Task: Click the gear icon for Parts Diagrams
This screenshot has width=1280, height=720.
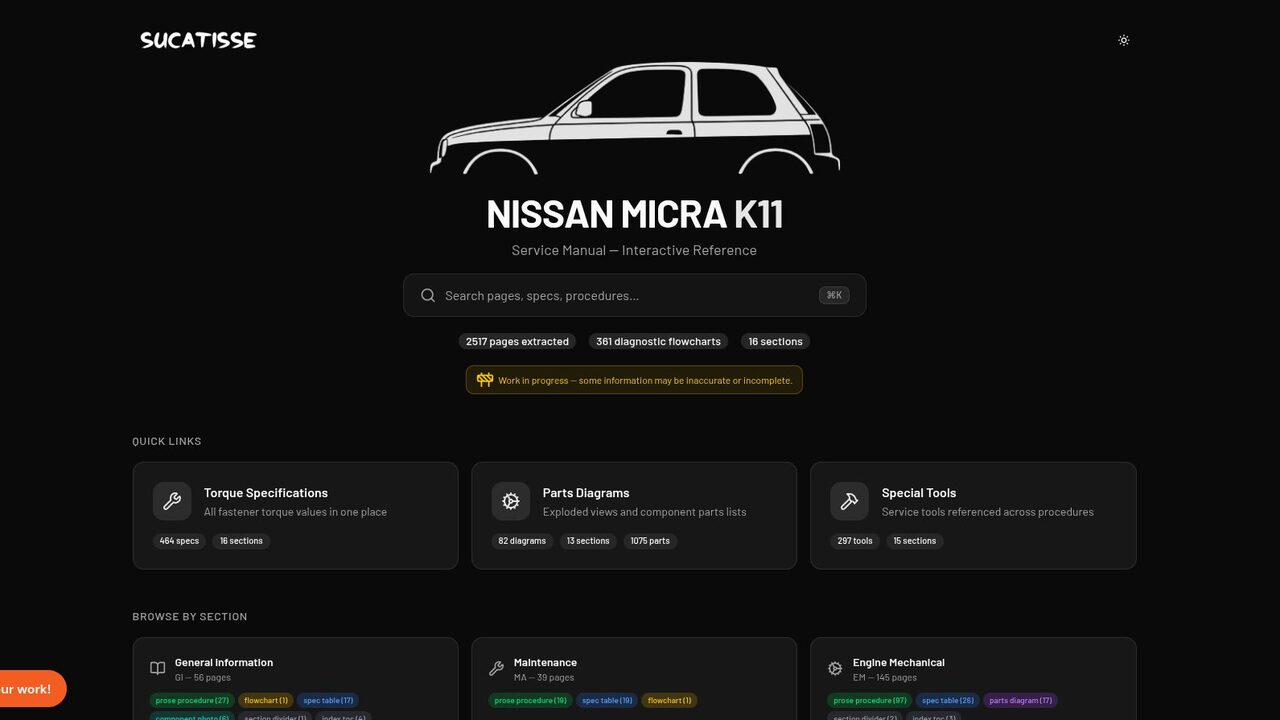Action: pyautogui.click(x=511, y=502)
